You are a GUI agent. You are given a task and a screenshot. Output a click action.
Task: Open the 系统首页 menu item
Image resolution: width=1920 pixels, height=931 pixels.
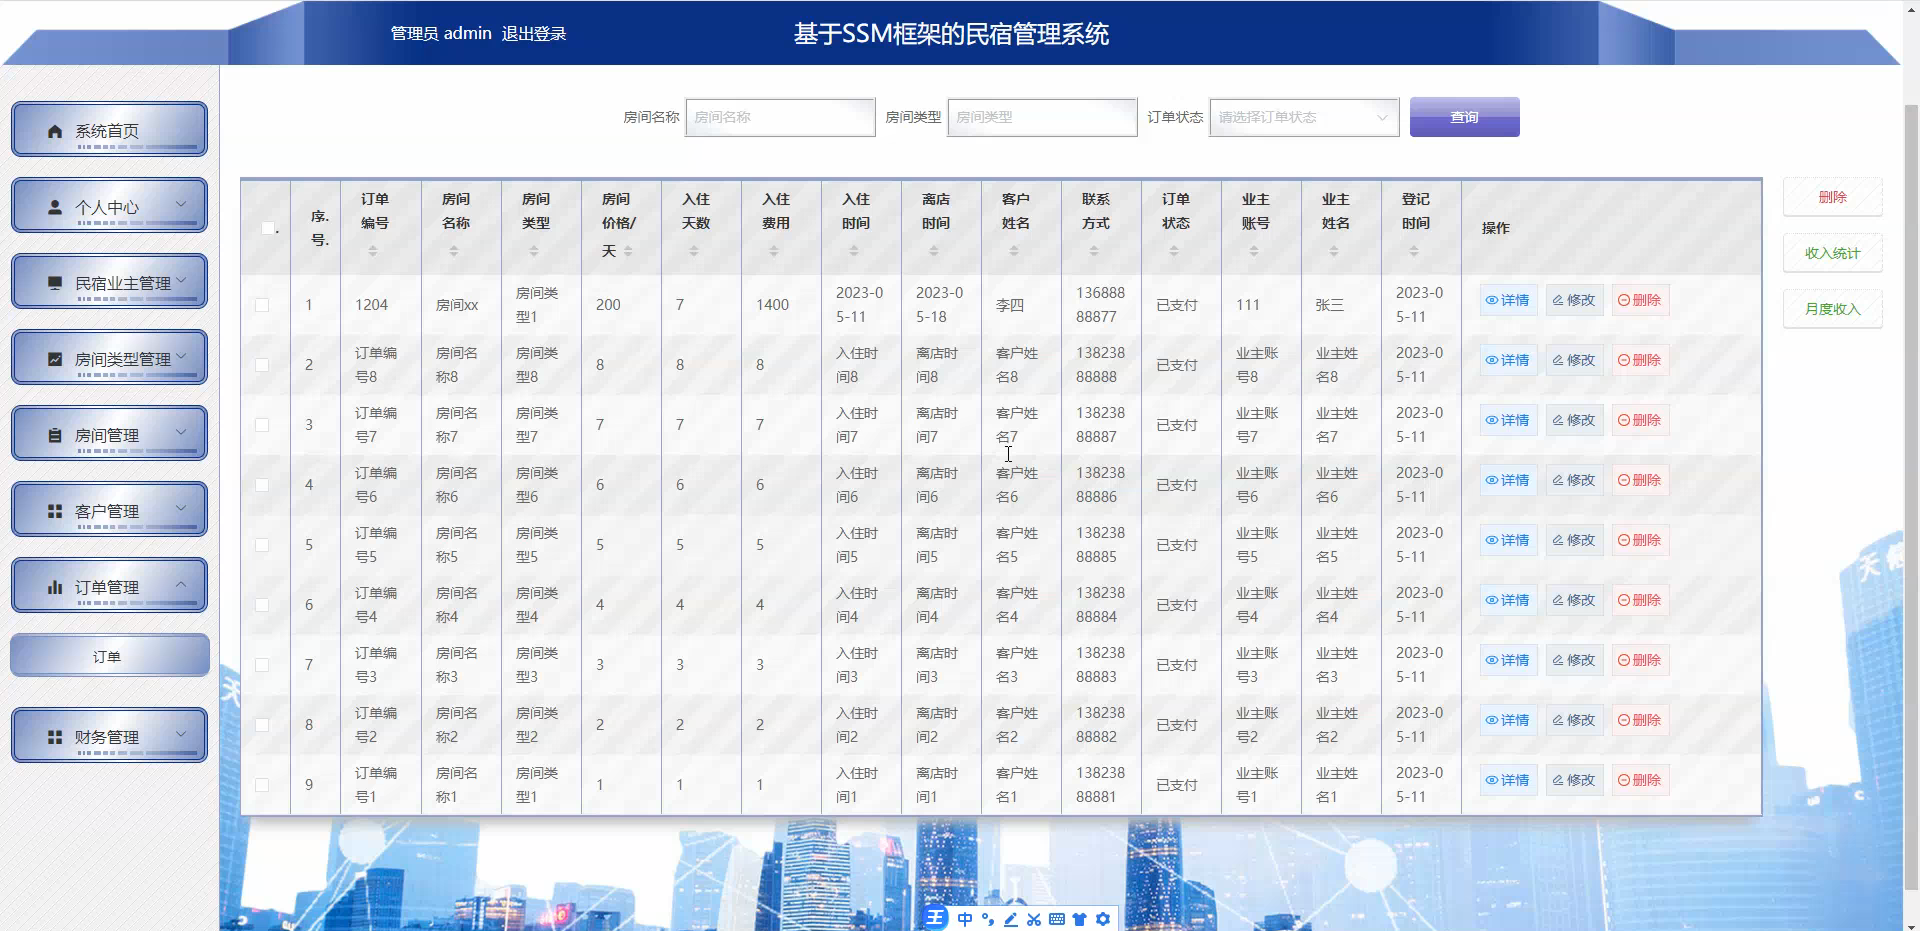coord(109,130)
